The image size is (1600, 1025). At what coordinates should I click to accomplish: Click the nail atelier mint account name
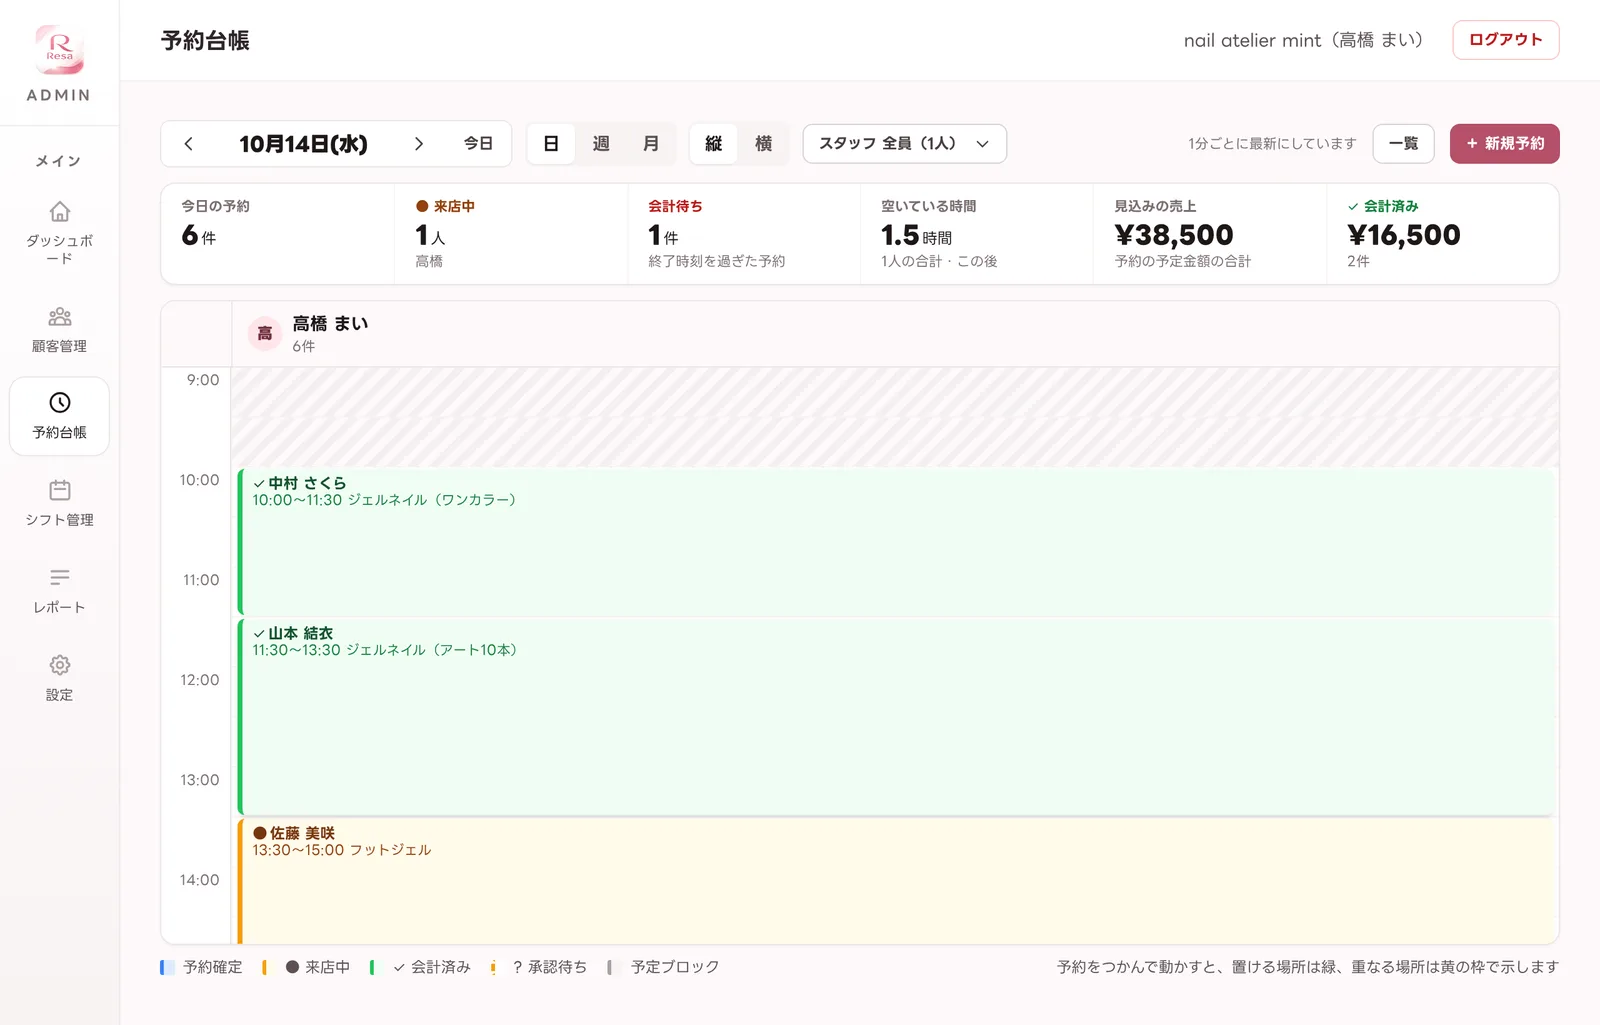1303,40
